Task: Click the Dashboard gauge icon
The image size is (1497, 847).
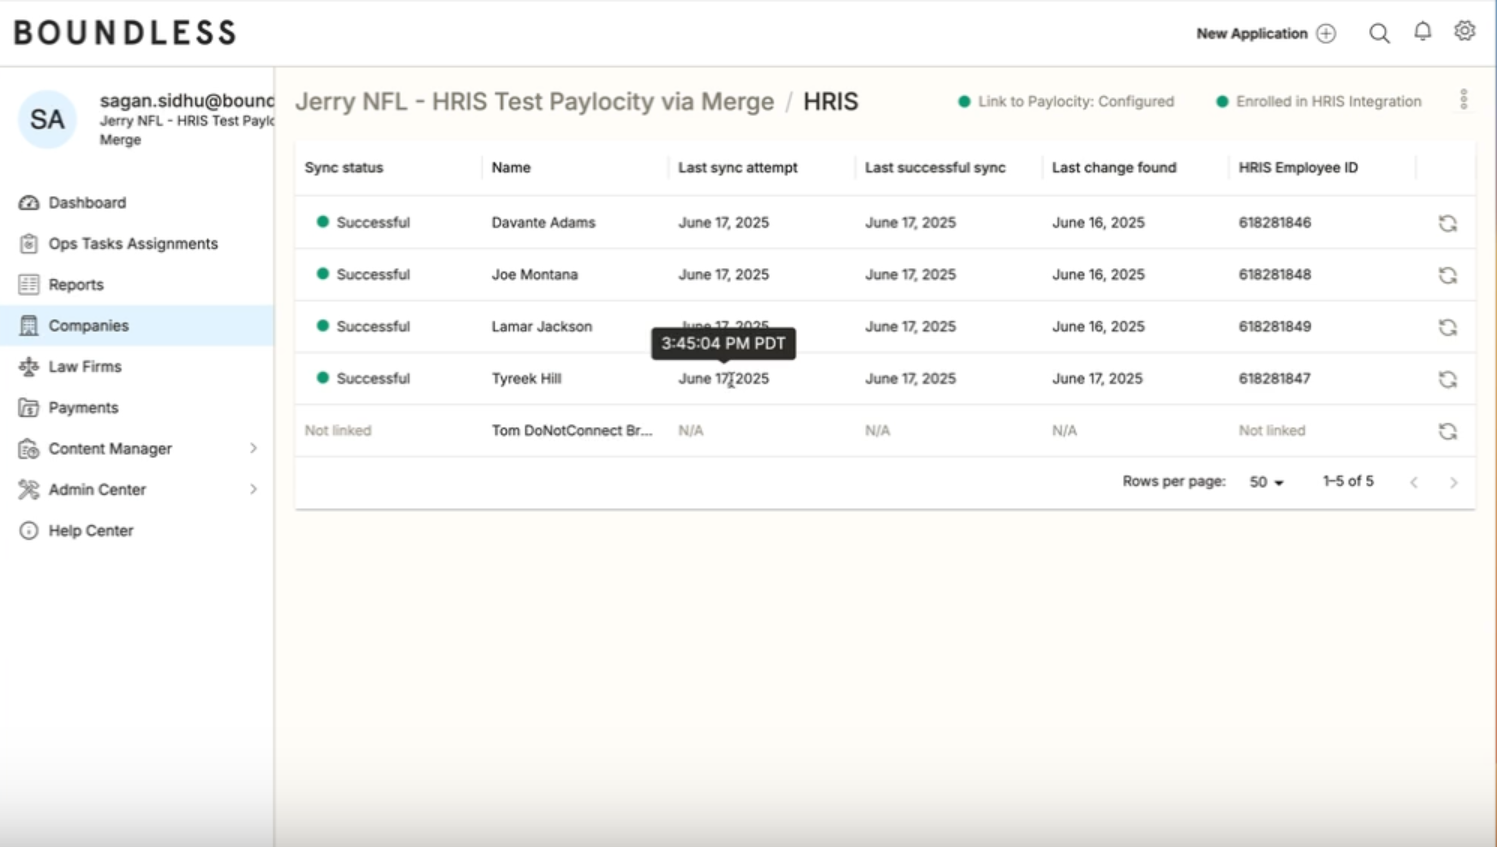Action: point(29,202)
